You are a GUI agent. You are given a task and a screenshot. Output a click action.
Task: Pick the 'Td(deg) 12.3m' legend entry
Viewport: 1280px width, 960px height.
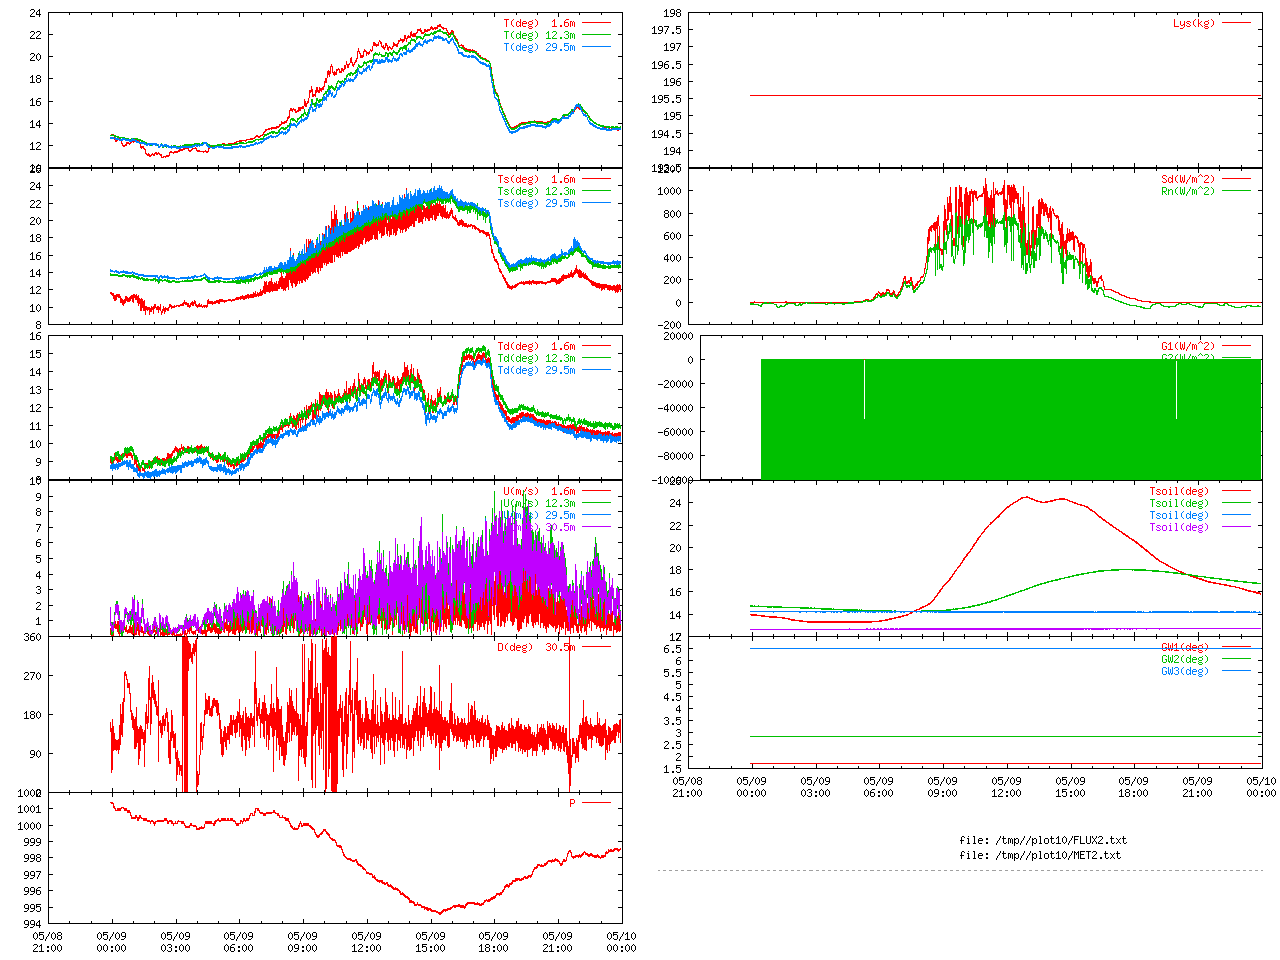[553, 359]
